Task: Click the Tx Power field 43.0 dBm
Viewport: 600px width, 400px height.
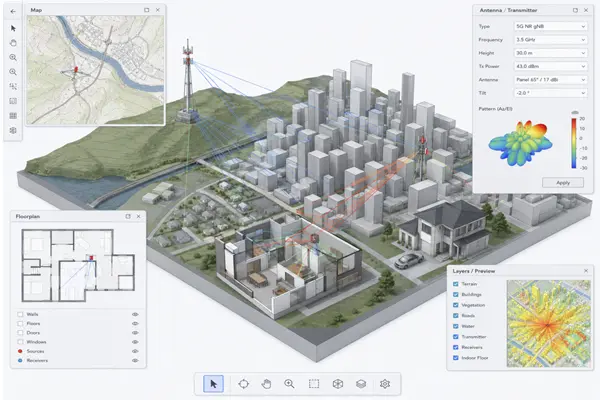Action: pyautogui.click(x=550, y=66)
